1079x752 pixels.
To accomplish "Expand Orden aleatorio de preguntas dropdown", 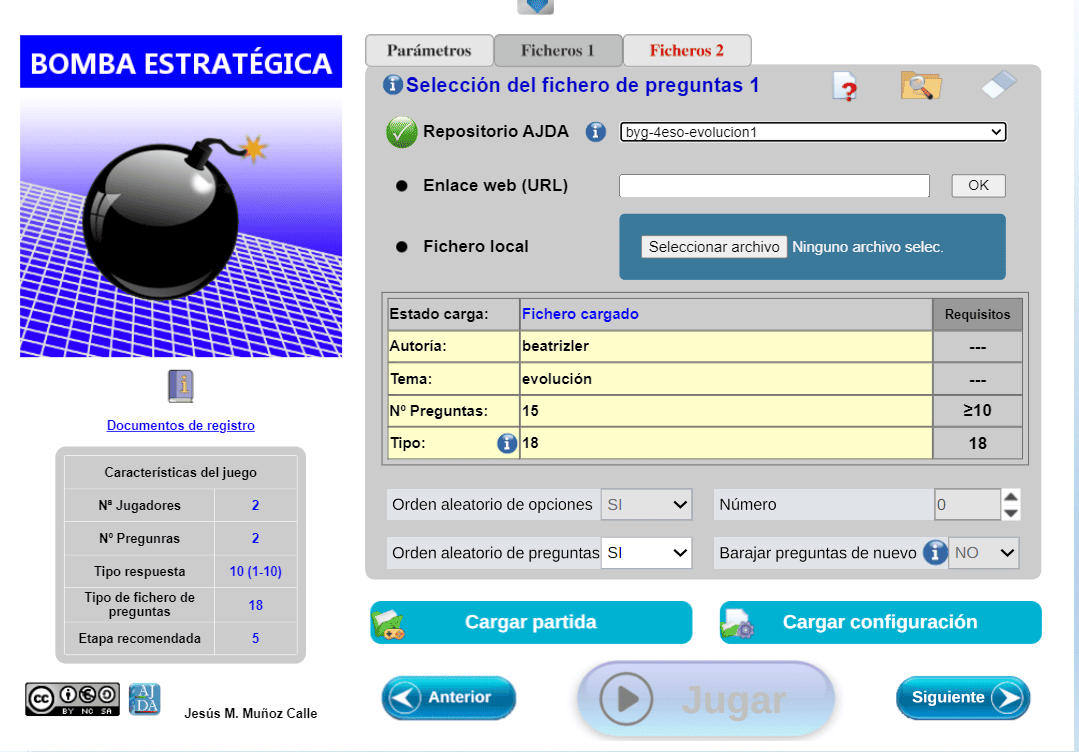I will [646, 552].
